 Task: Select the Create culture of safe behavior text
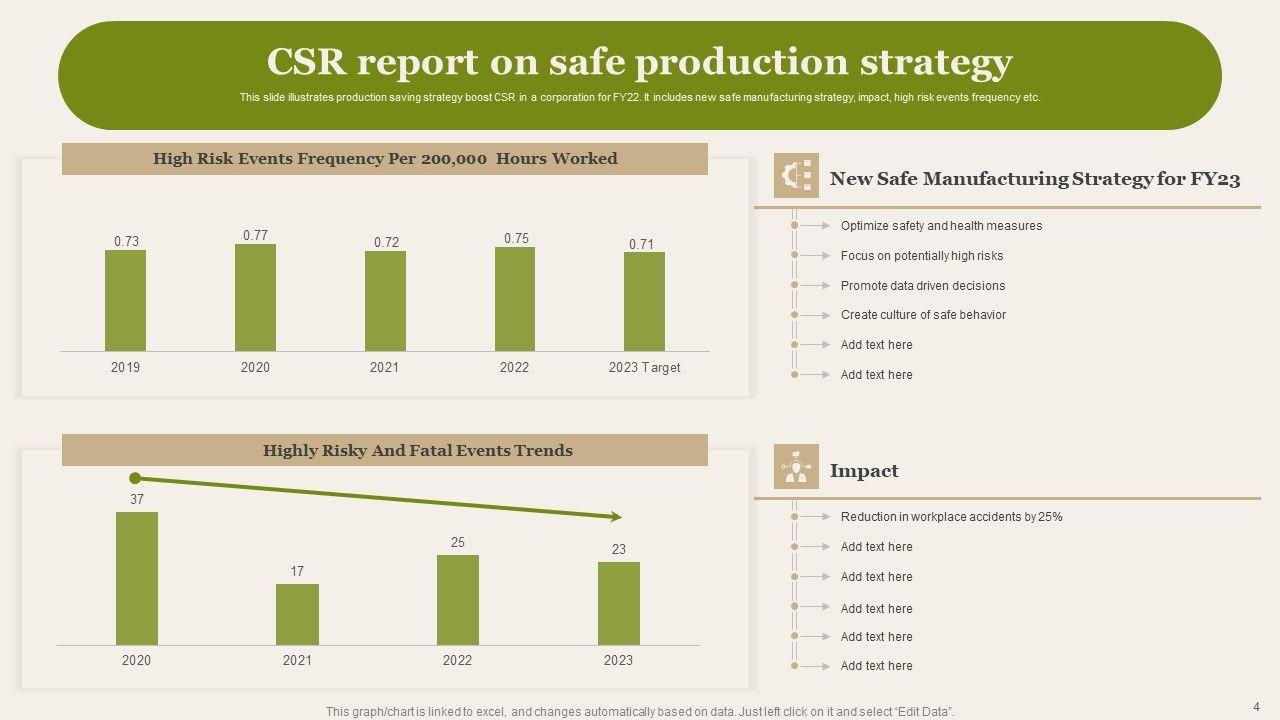923,315
